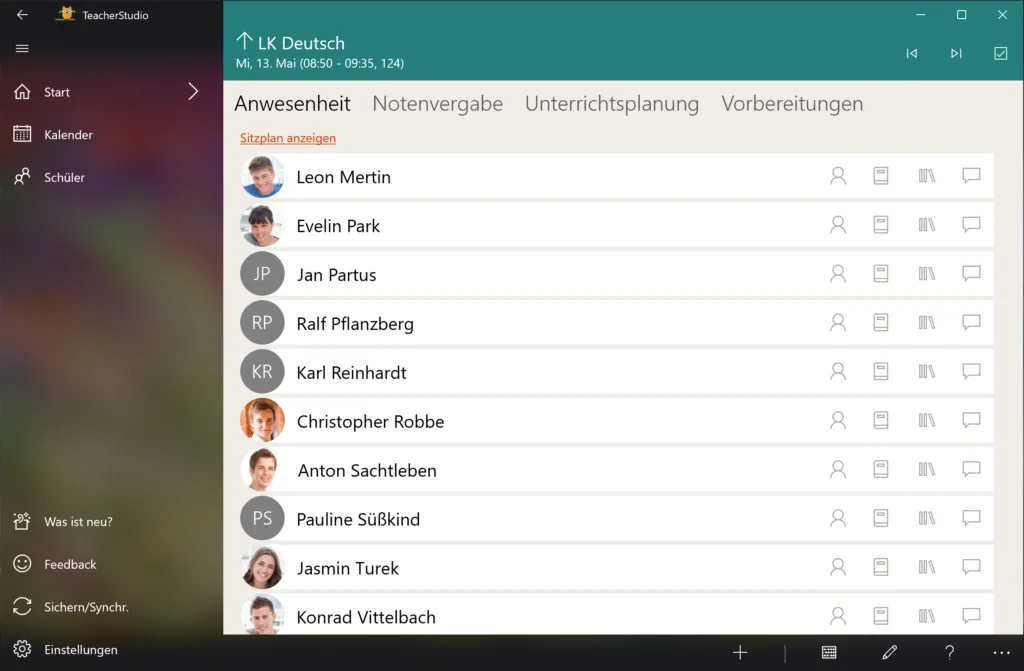Expand the Start chevron arrow
The width and height of the screenshot is (1024, 671).
click(193, 91)
